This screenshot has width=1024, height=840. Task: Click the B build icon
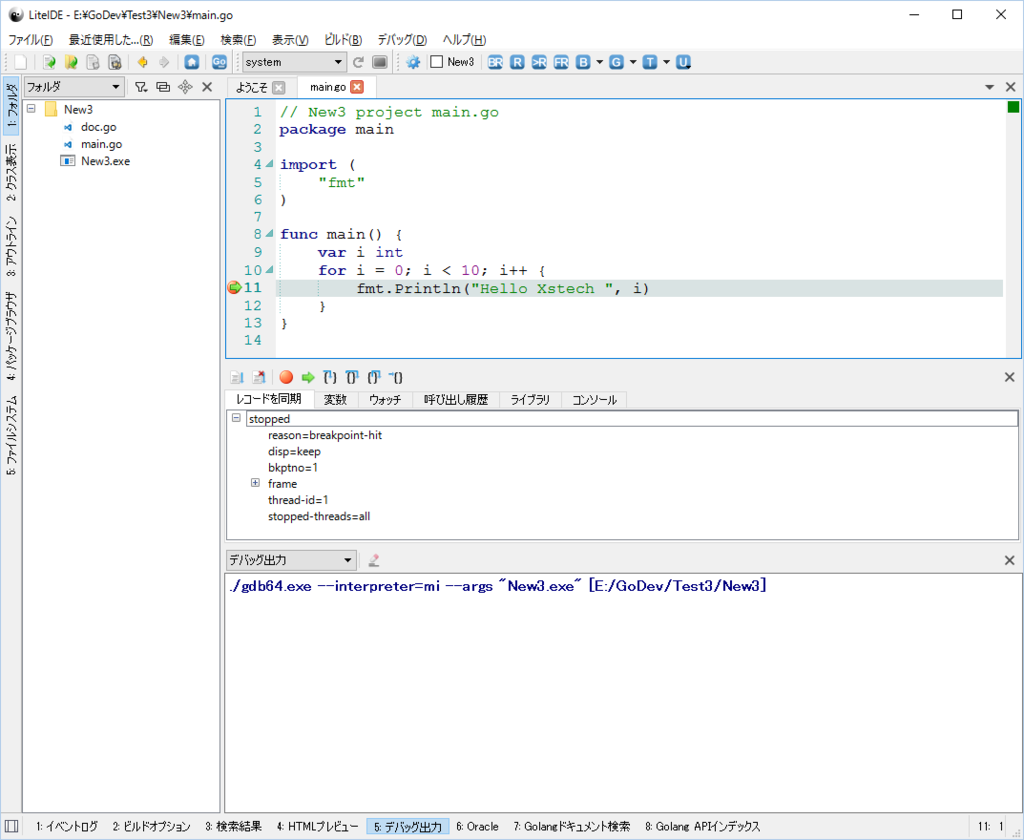click(583, 62)
